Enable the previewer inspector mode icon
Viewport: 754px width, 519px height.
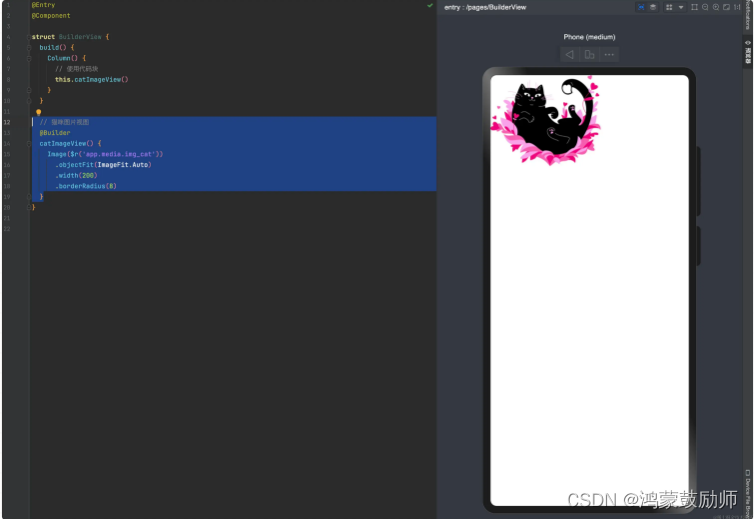click(x=641, y=7)
